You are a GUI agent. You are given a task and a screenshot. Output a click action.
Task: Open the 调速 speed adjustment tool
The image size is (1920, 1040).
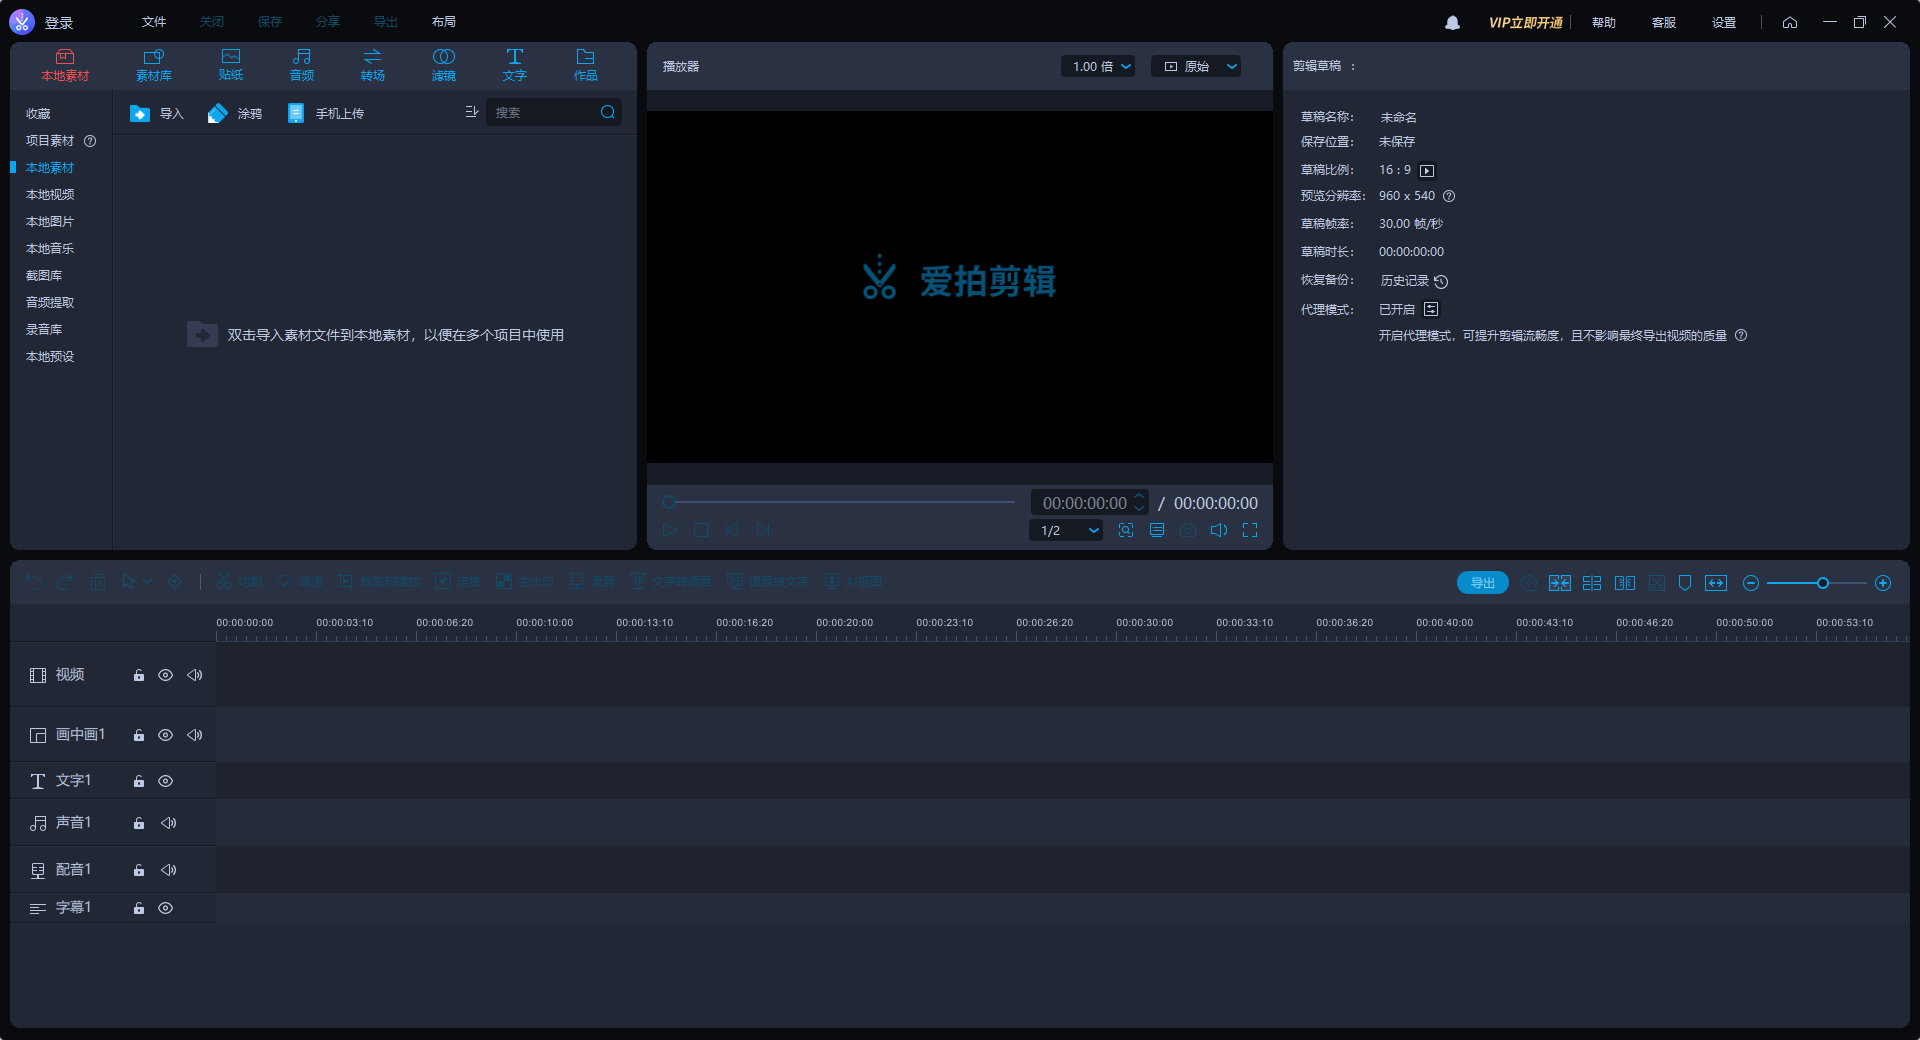298,581
